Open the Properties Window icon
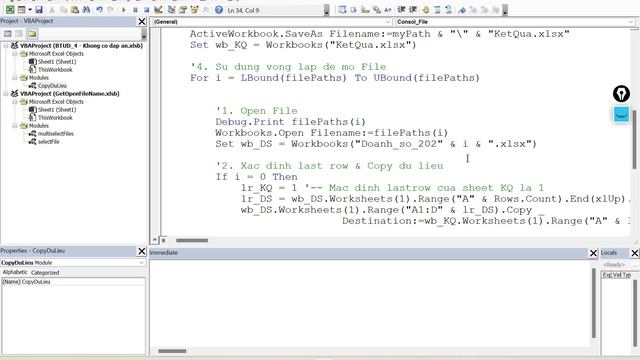The width and height of the screenshot is (640, 360). click(x=183, y=10)
